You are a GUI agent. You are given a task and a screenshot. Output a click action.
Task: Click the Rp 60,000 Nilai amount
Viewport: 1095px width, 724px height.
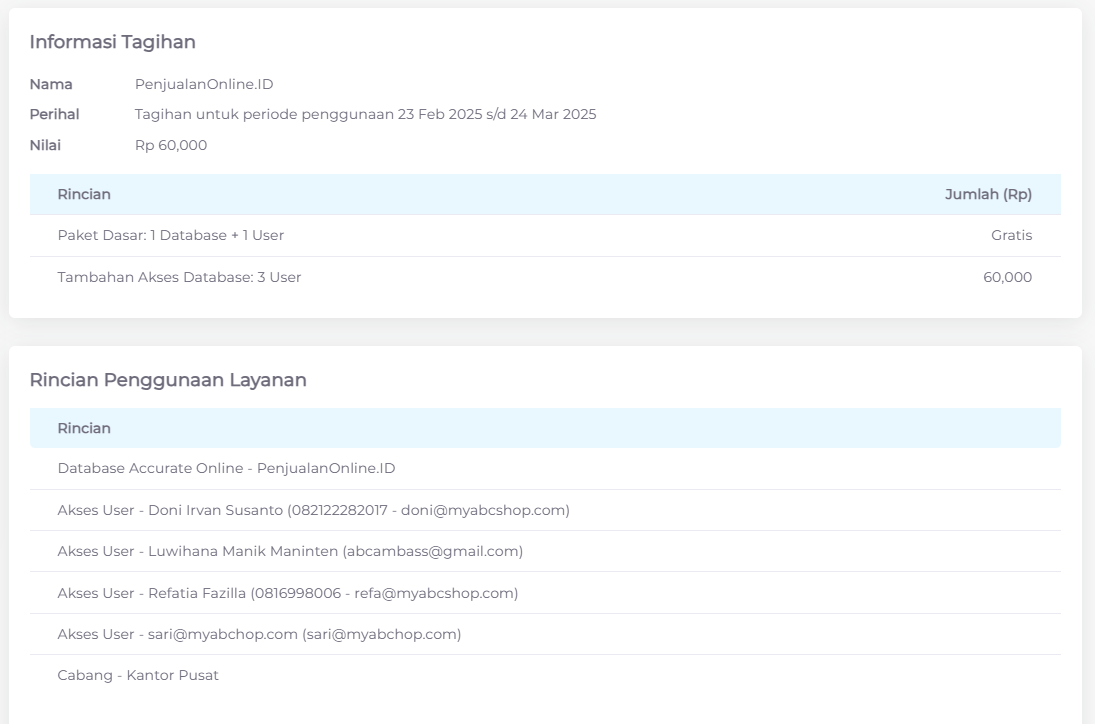[x=171, y=145]
